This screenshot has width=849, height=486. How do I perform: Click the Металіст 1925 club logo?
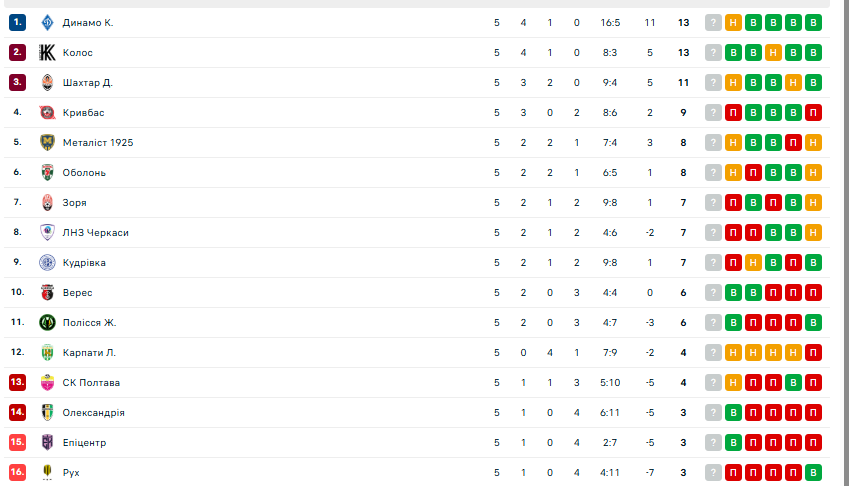[47, 143]
